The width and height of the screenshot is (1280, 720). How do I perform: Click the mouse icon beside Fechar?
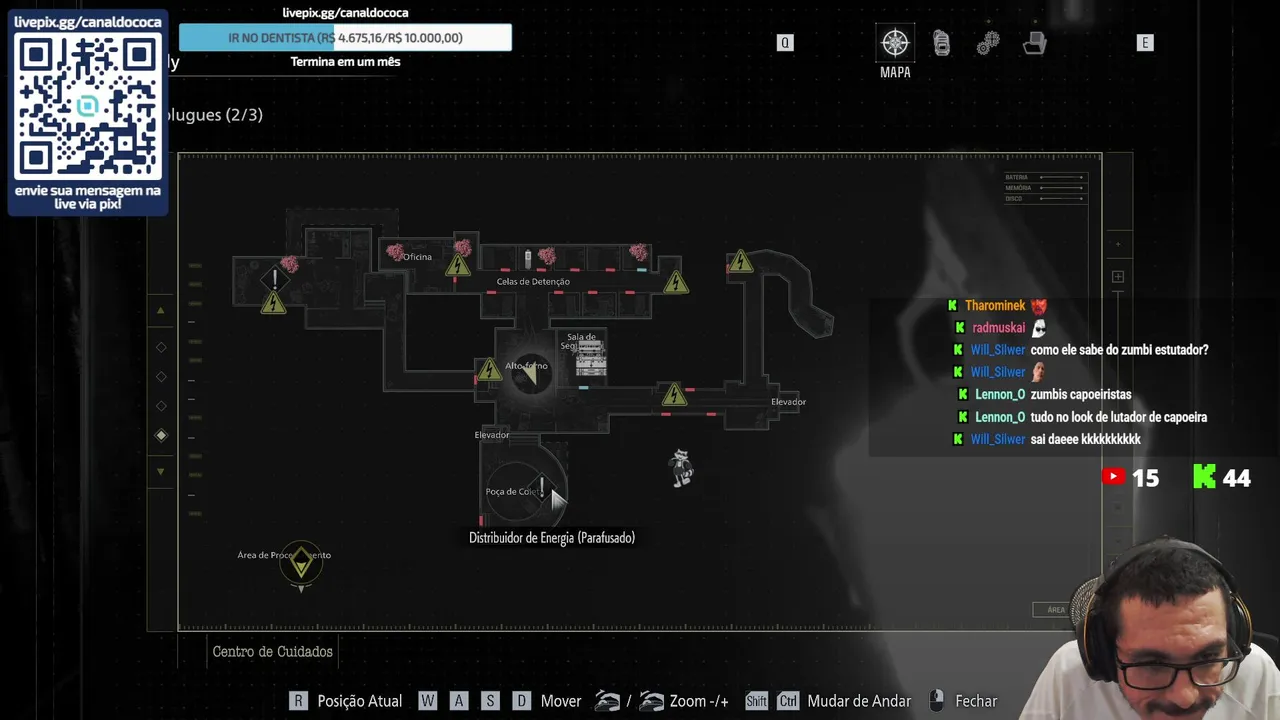pos(936,700)
